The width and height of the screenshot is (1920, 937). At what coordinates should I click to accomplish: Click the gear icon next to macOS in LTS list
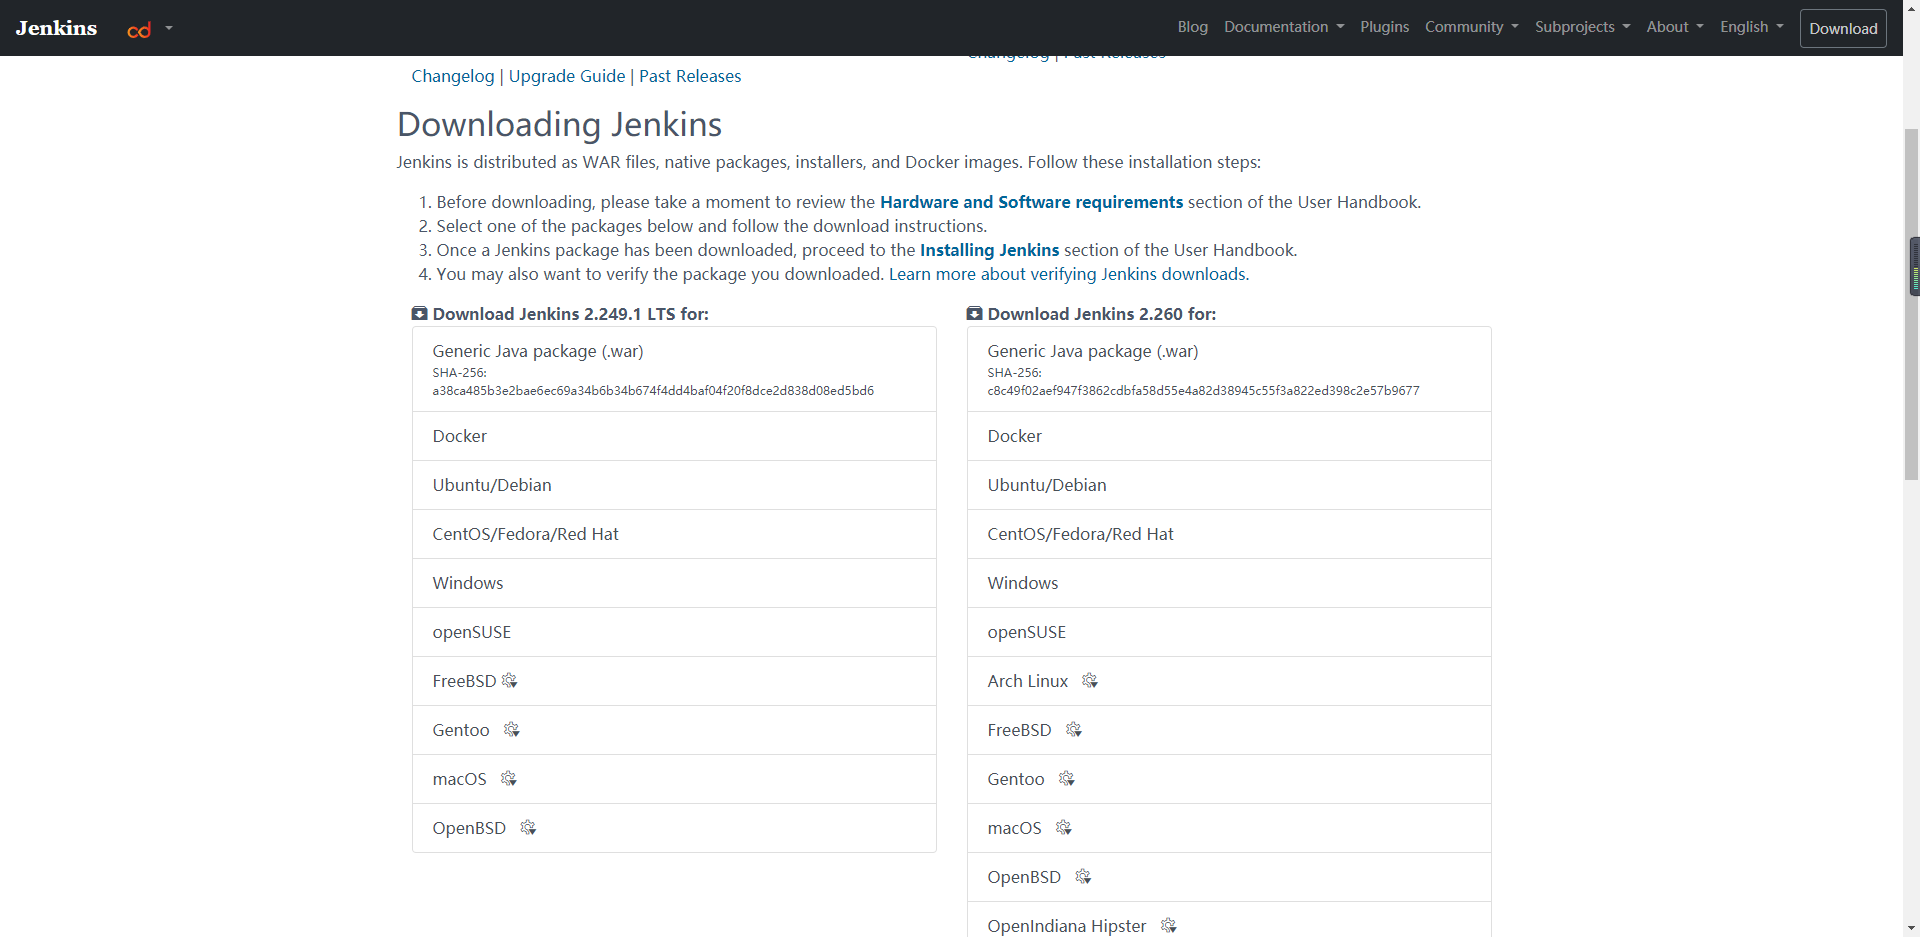[x=509, y=779]
